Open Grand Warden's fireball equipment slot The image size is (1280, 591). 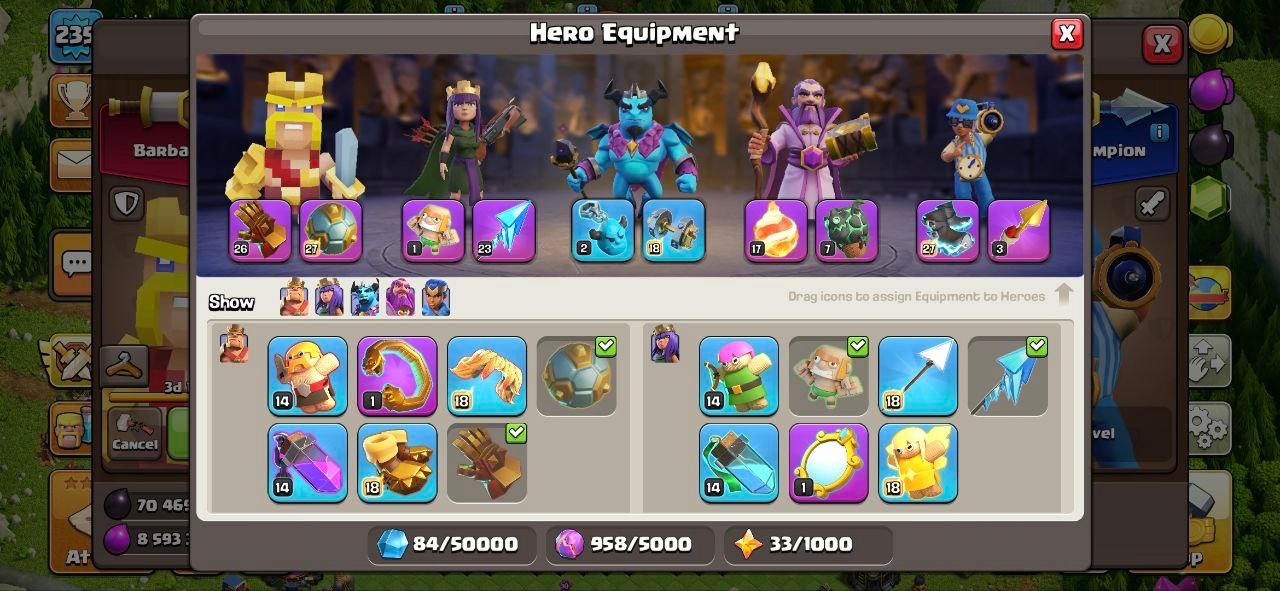(x=776, y=231)
